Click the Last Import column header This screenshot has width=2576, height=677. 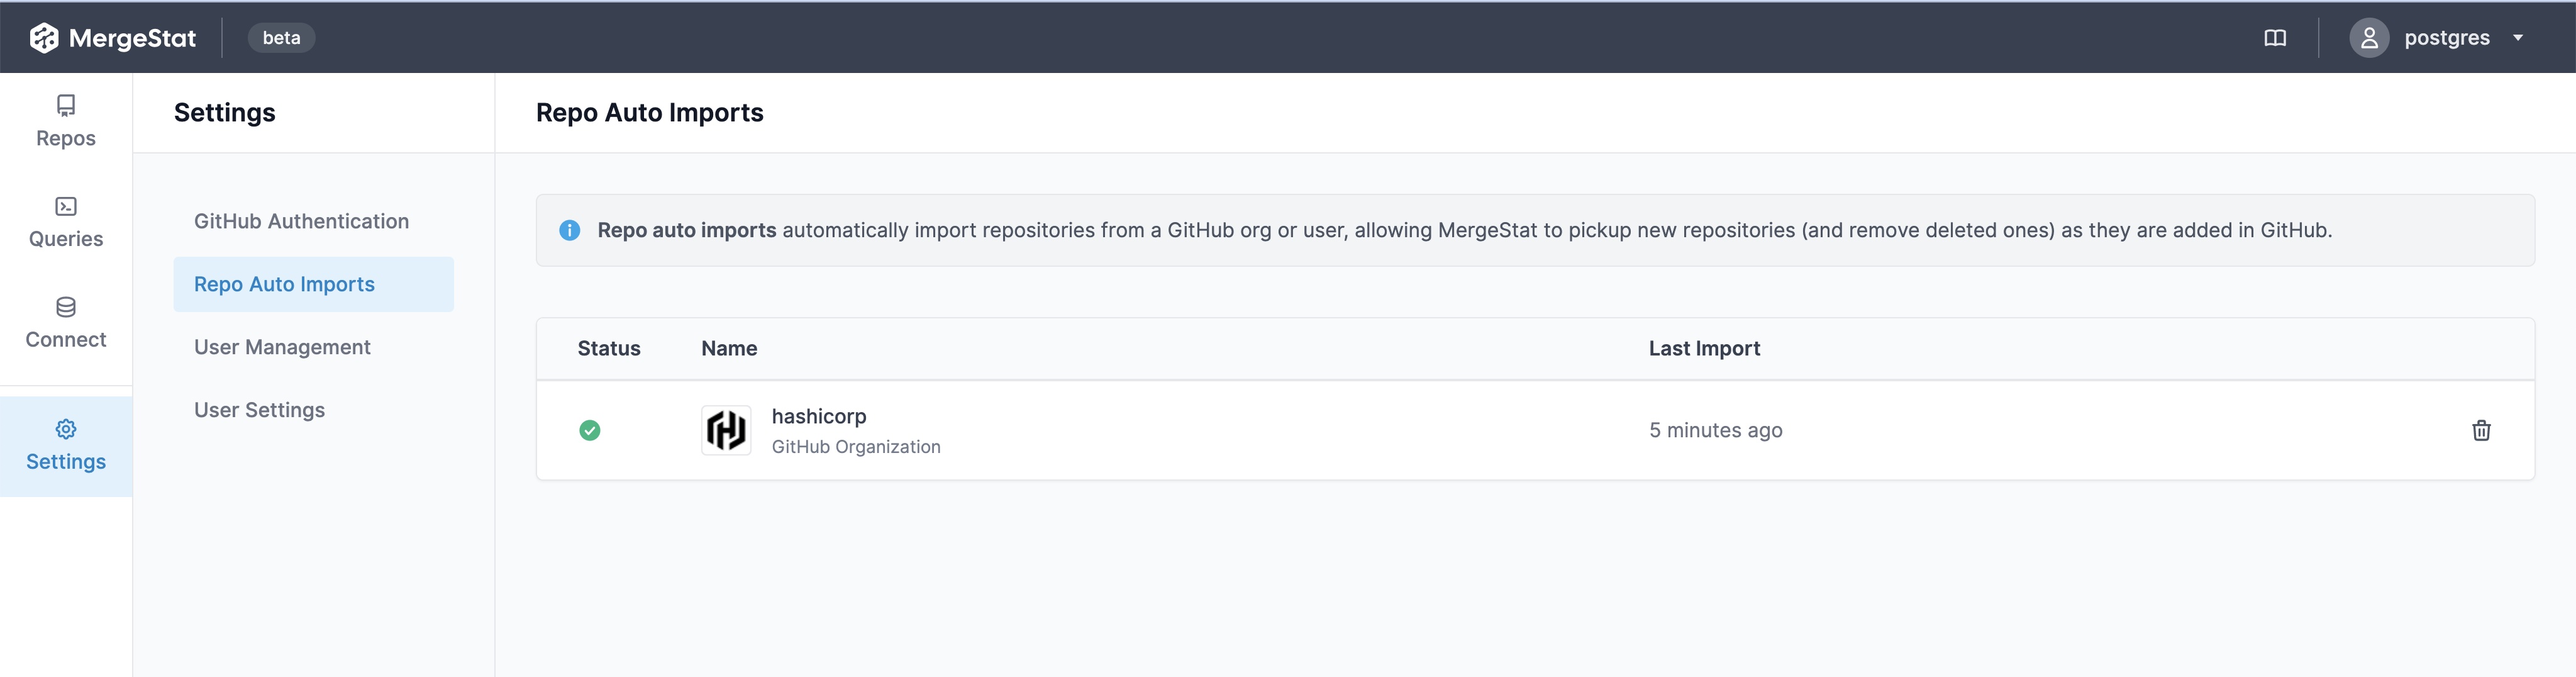pos(1704,348)
